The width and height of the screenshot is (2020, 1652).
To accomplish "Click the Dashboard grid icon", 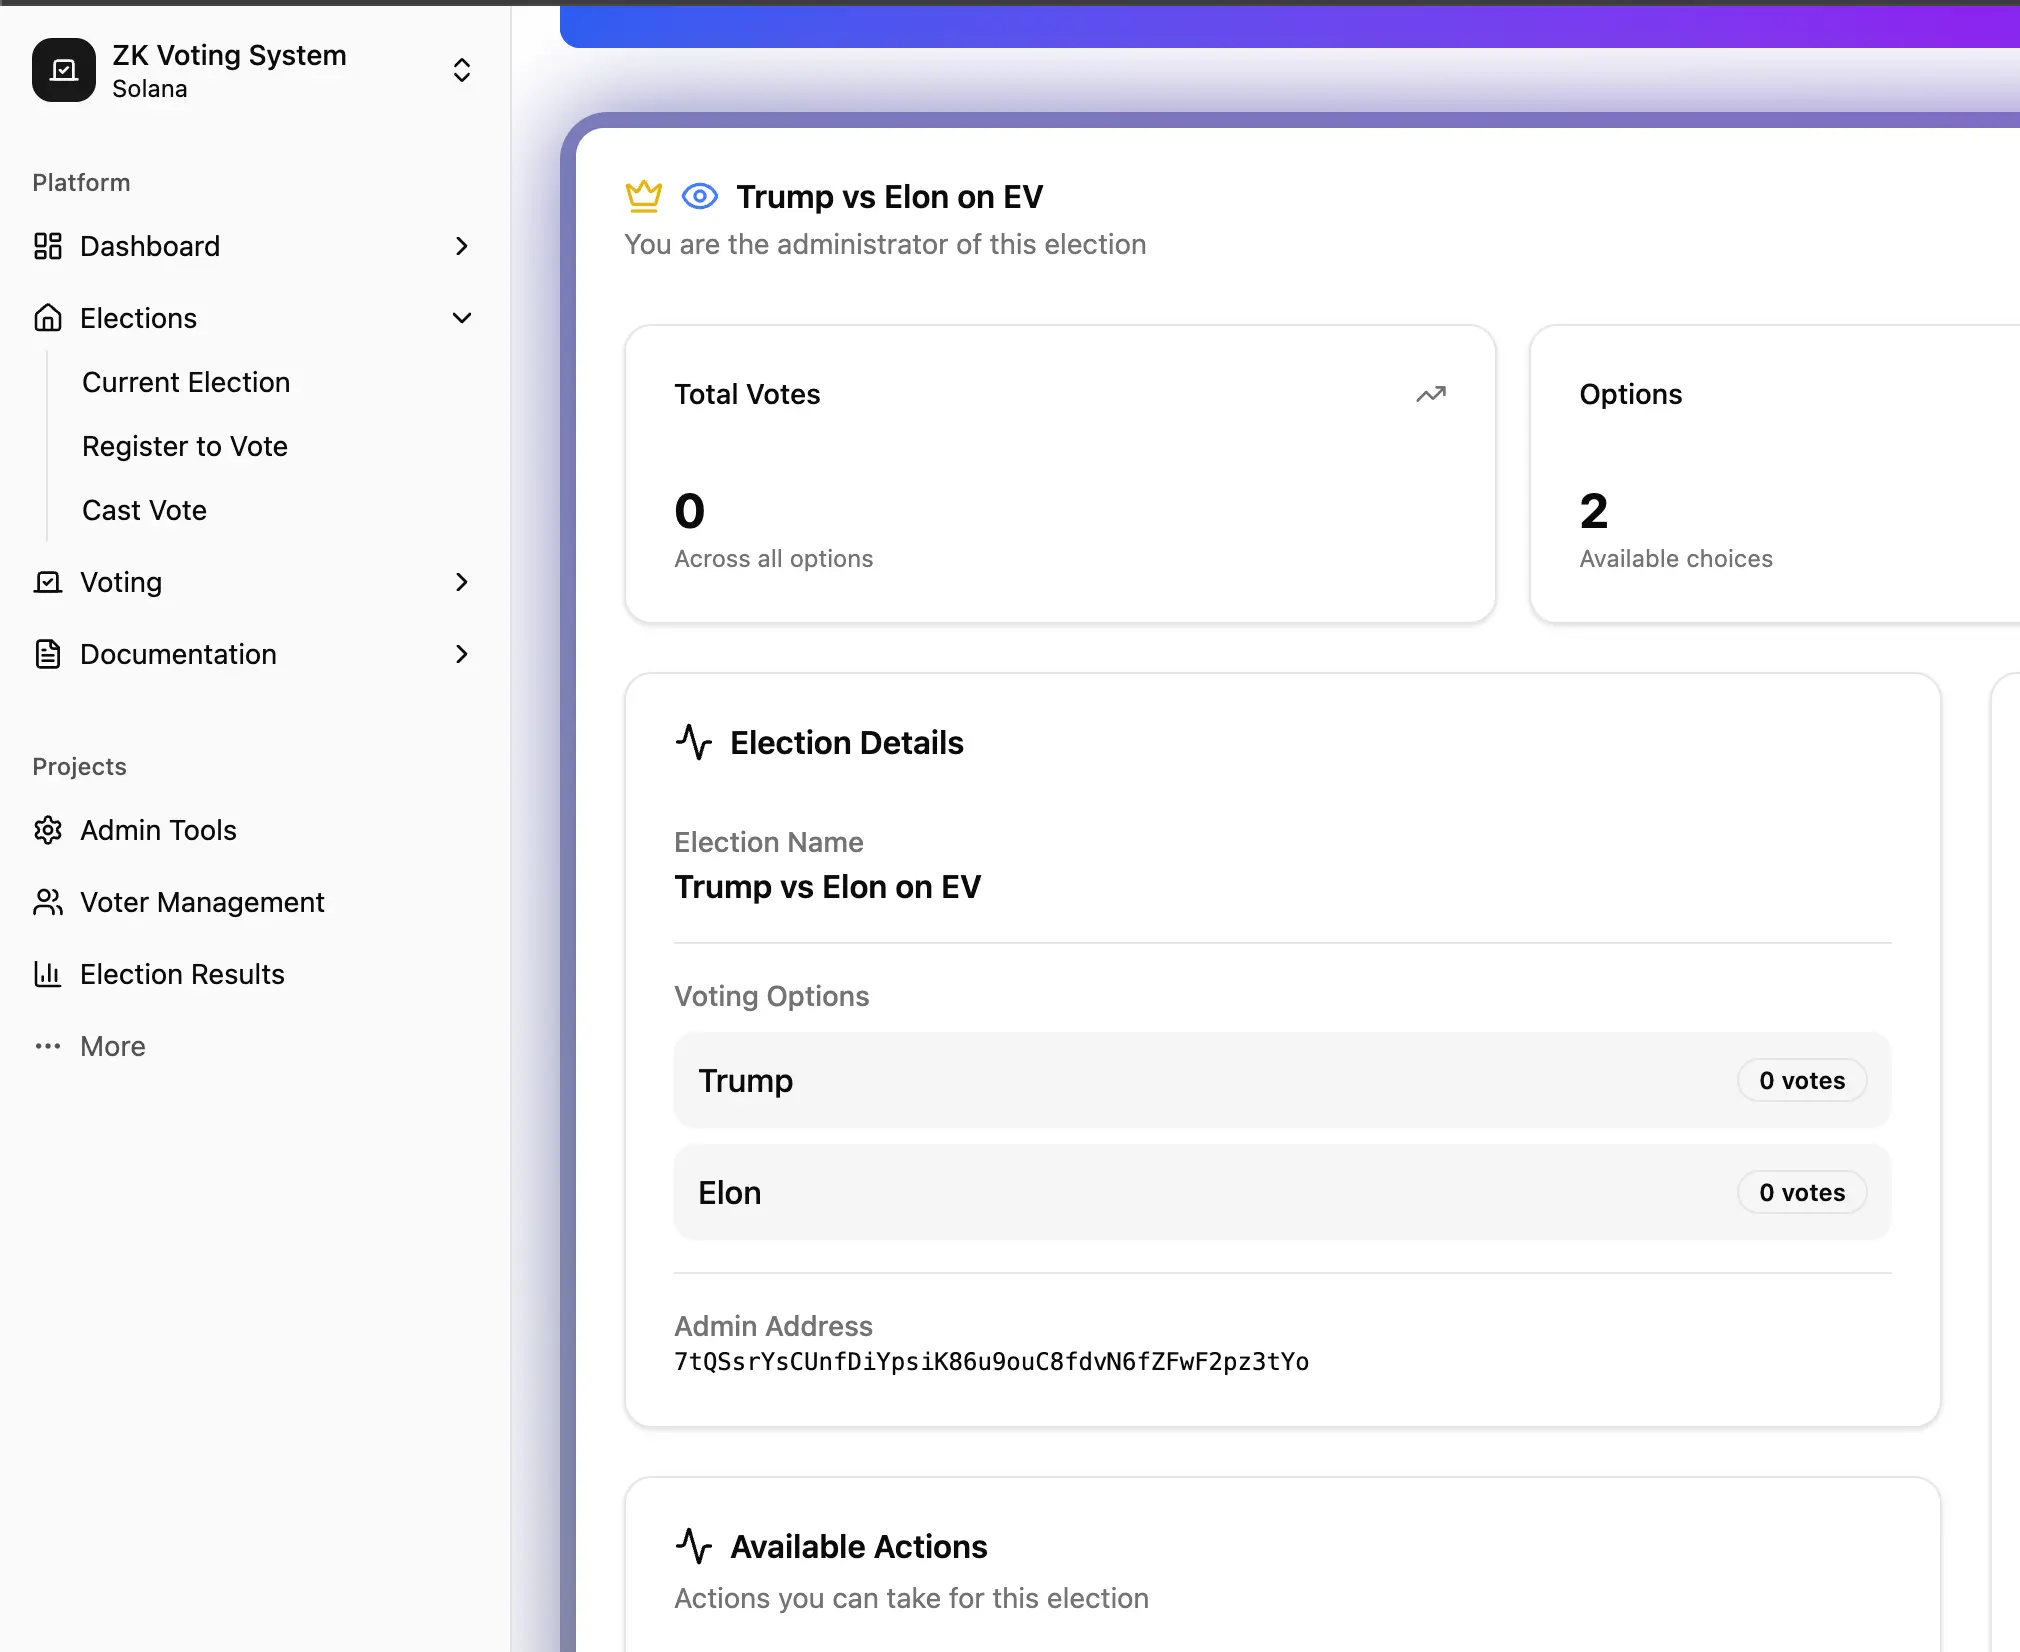I will (48, 246).
